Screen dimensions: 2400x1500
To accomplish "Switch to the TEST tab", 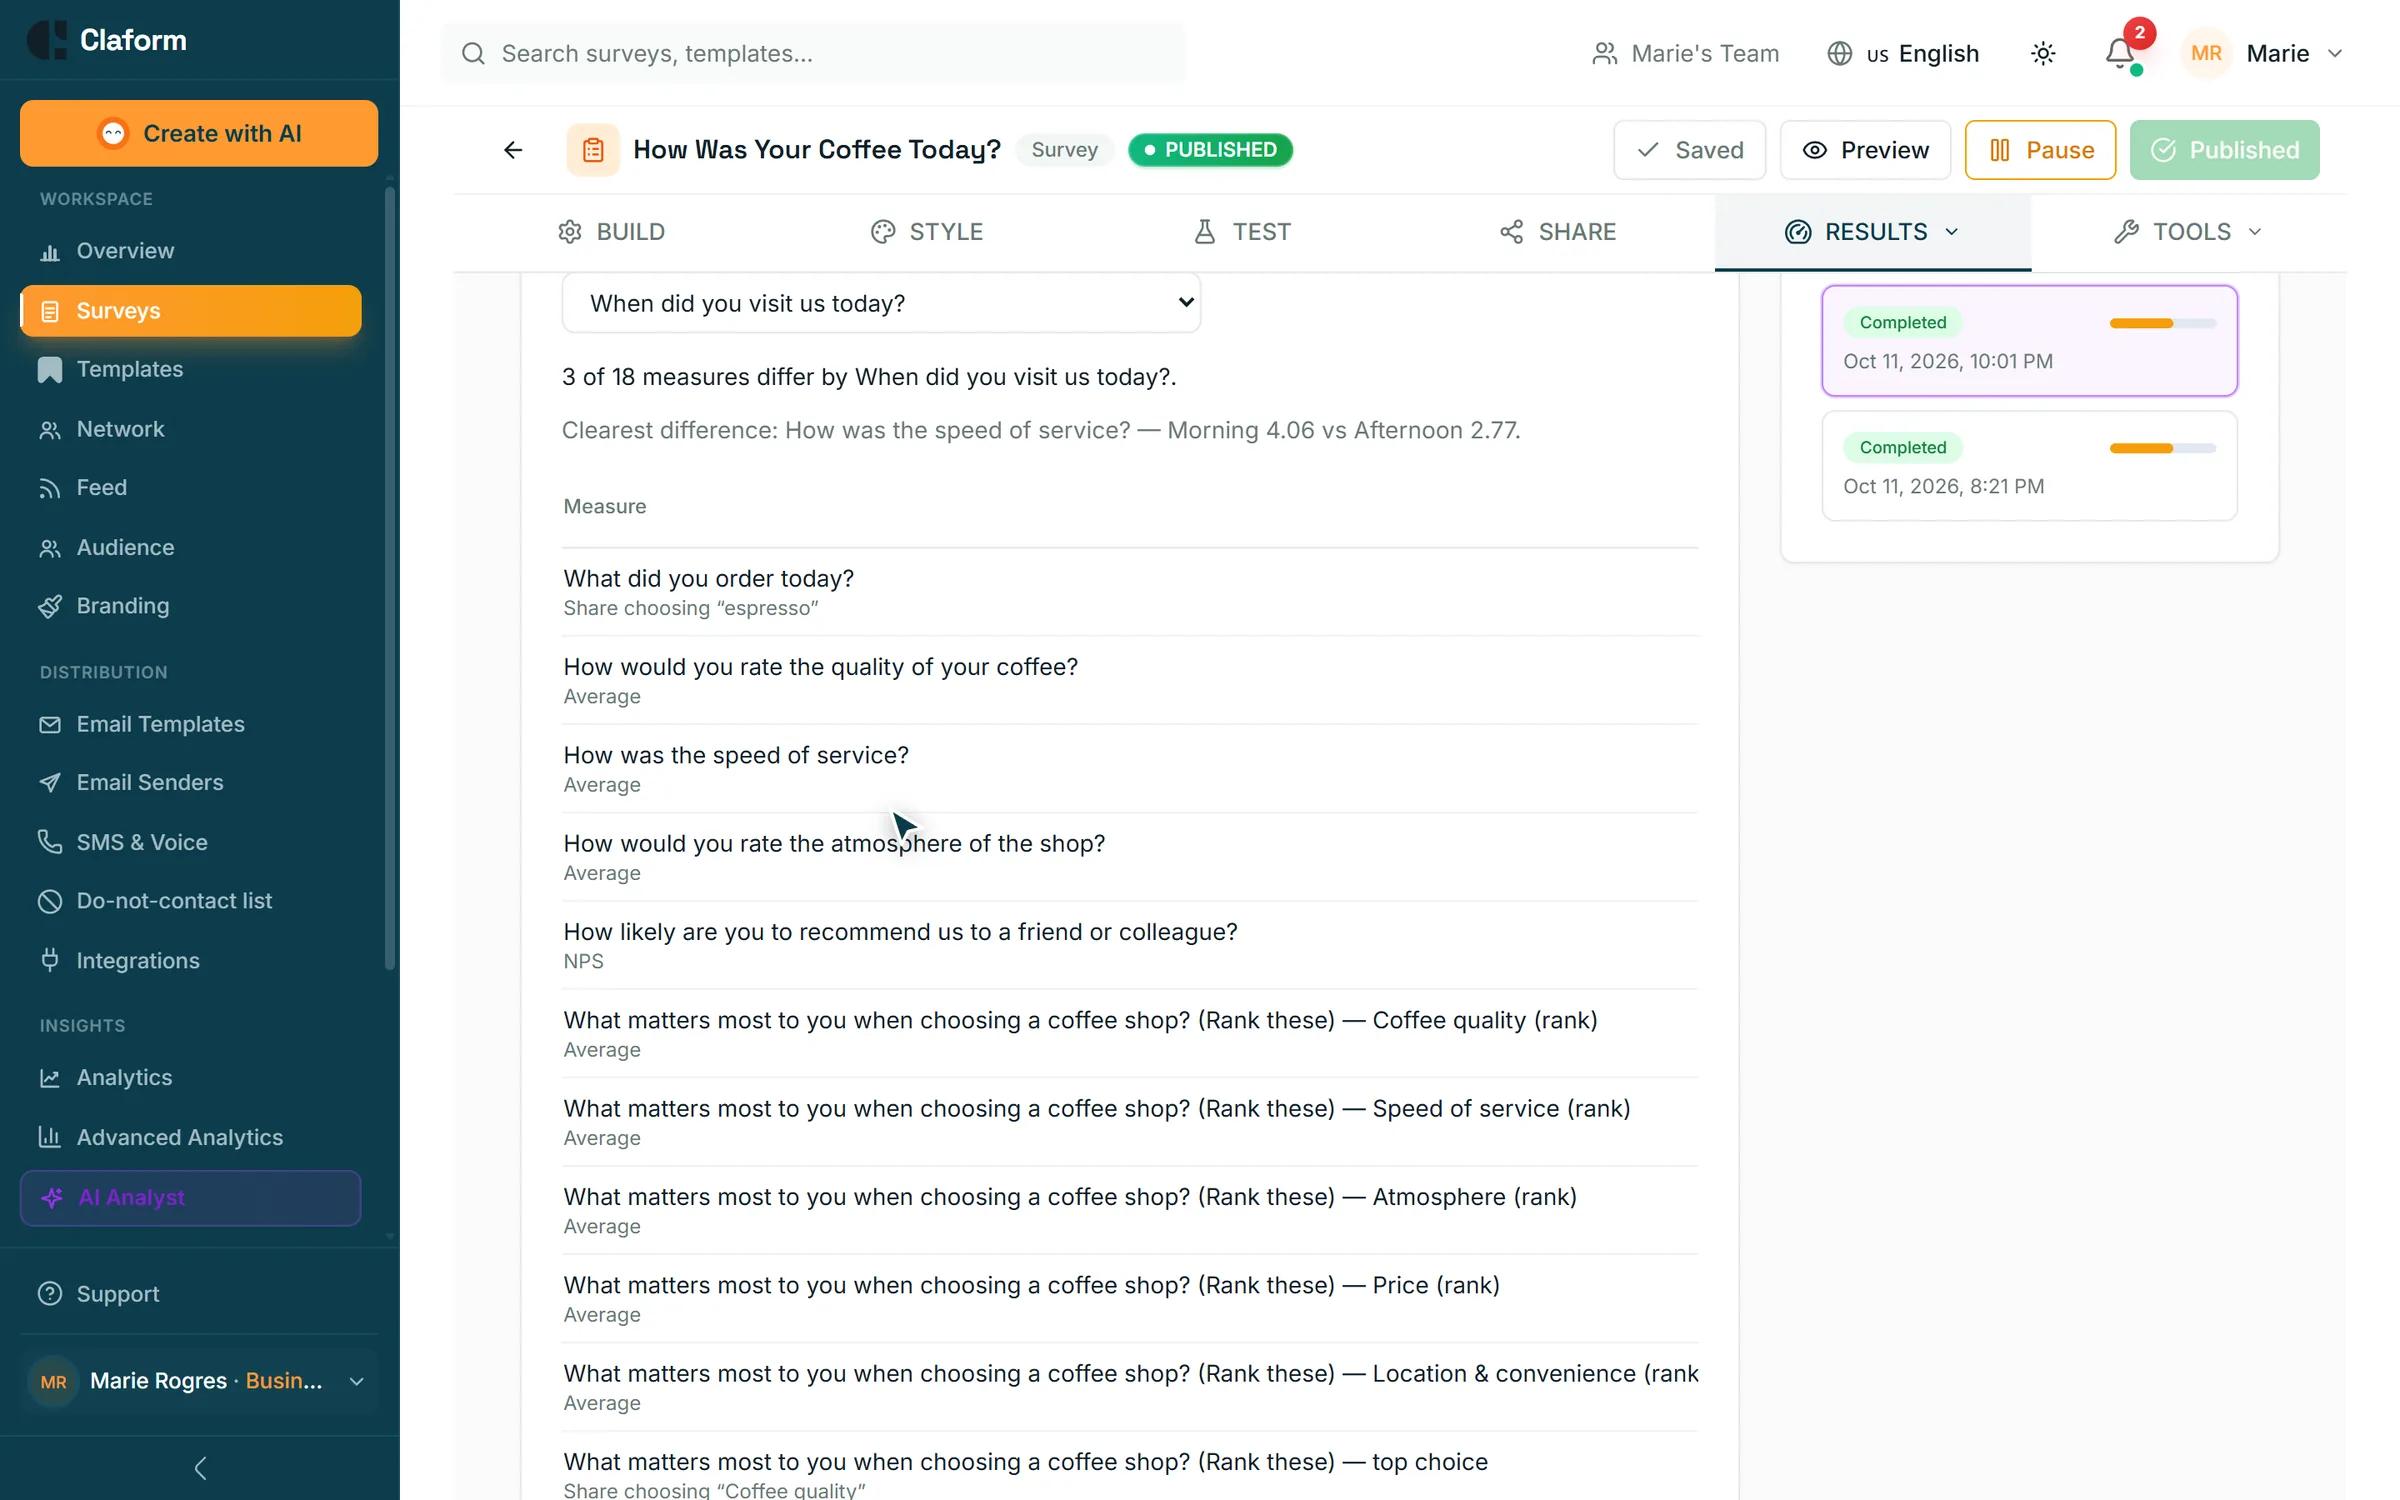I will [1242, 232].
